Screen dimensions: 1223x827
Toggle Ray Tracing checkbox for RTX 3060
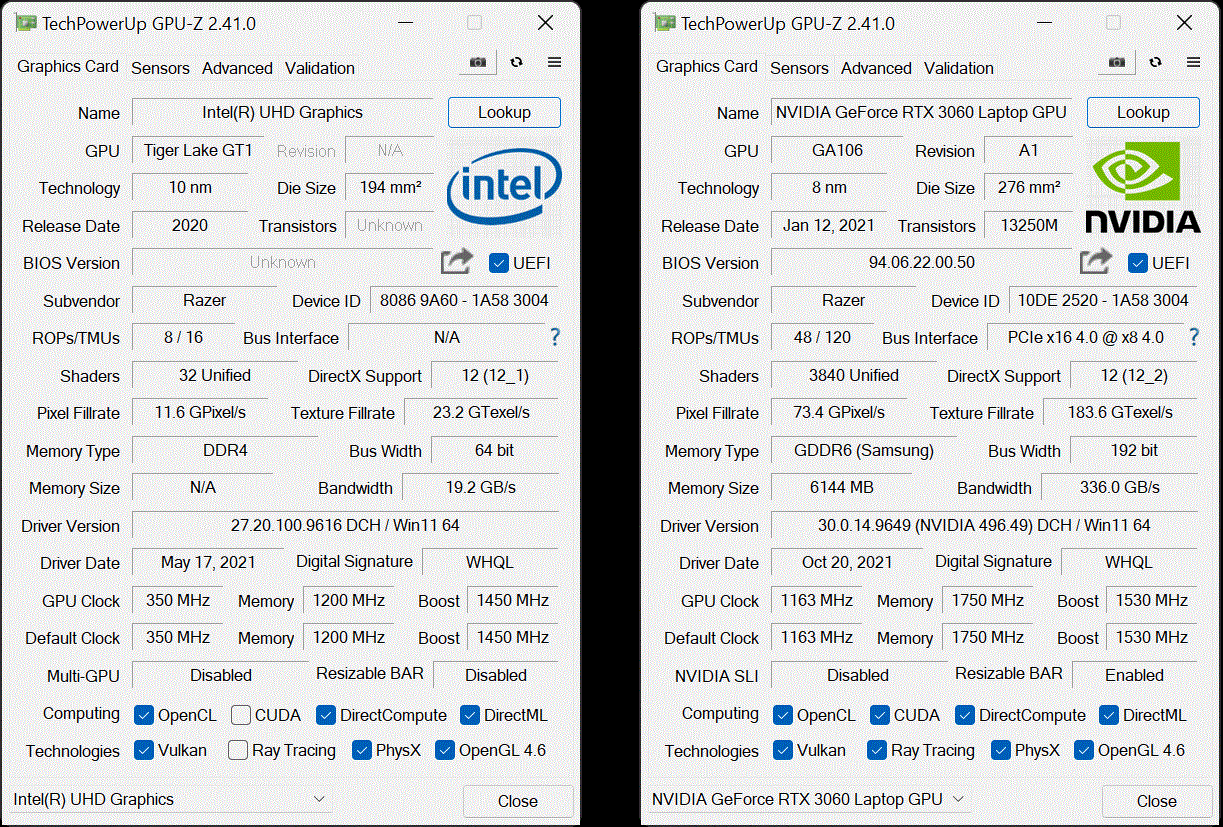coord(877,750)
